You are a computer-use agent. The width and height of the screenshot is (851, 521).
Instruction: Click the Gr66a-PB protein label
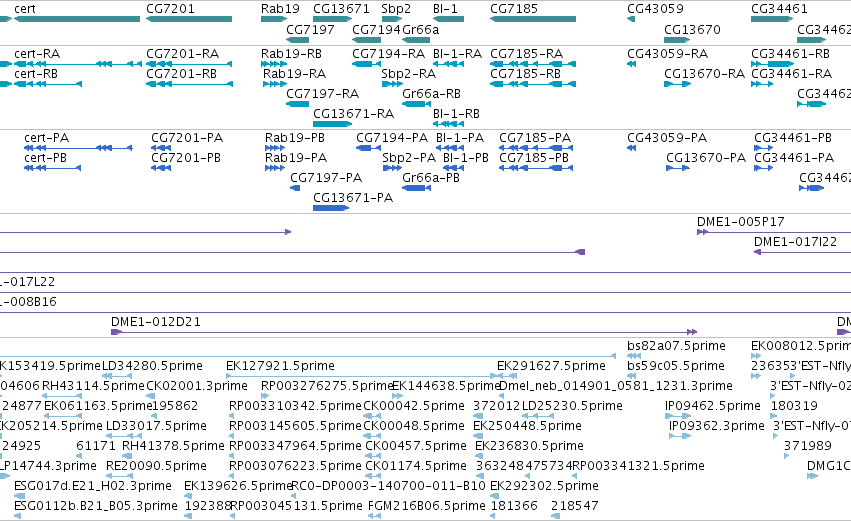click(431, 177)
